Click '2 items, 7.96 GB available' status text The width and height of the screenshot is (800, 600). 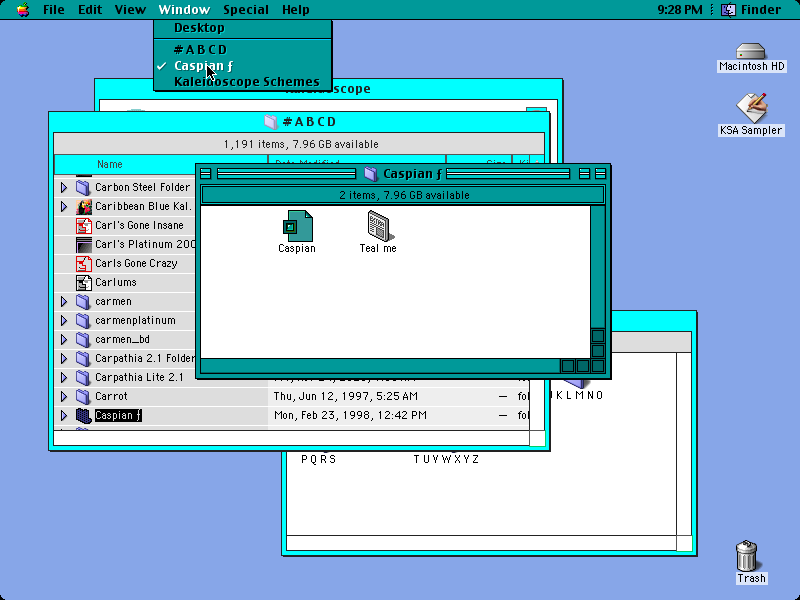[404, 195]
